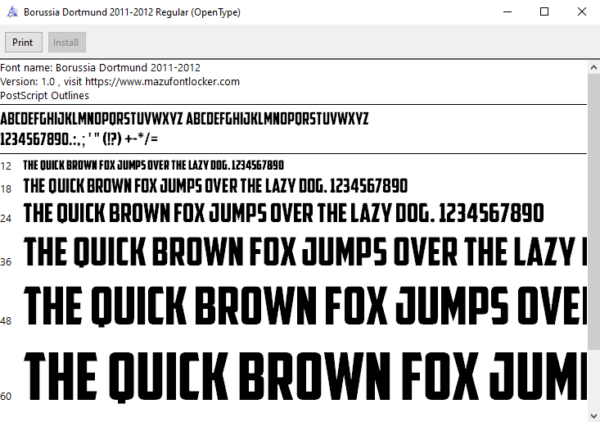Click the Print button
This screenshot has width=600, height=422.
point(23,42)
